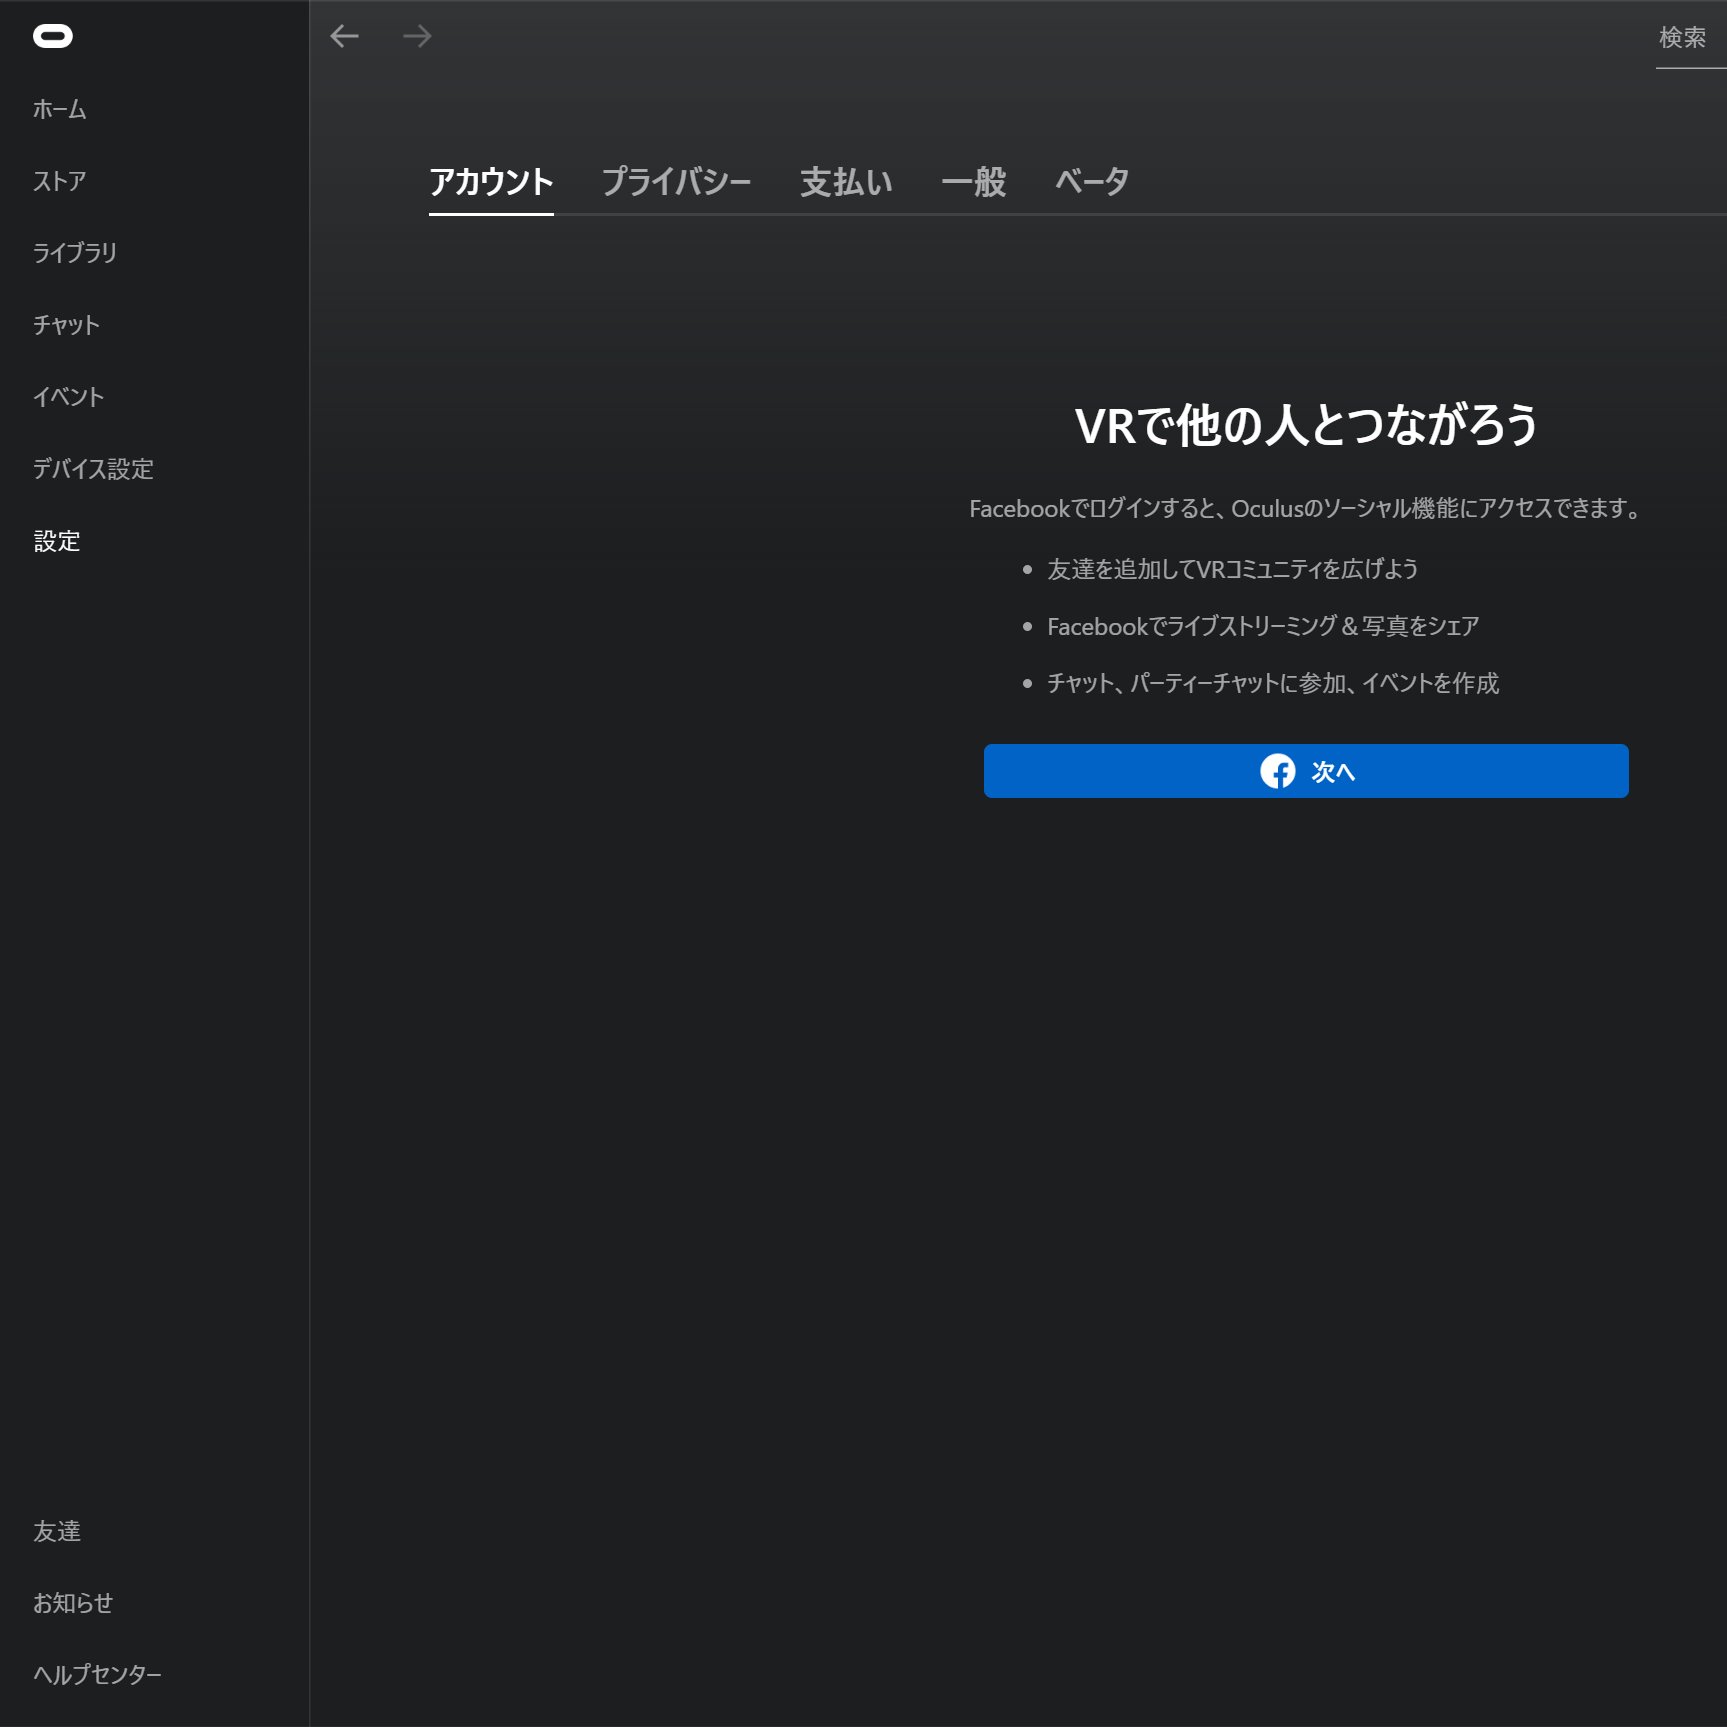Screen dimensions: 1727x1727
Task: Open ストア from the sidebar
Action: (57, 182)
